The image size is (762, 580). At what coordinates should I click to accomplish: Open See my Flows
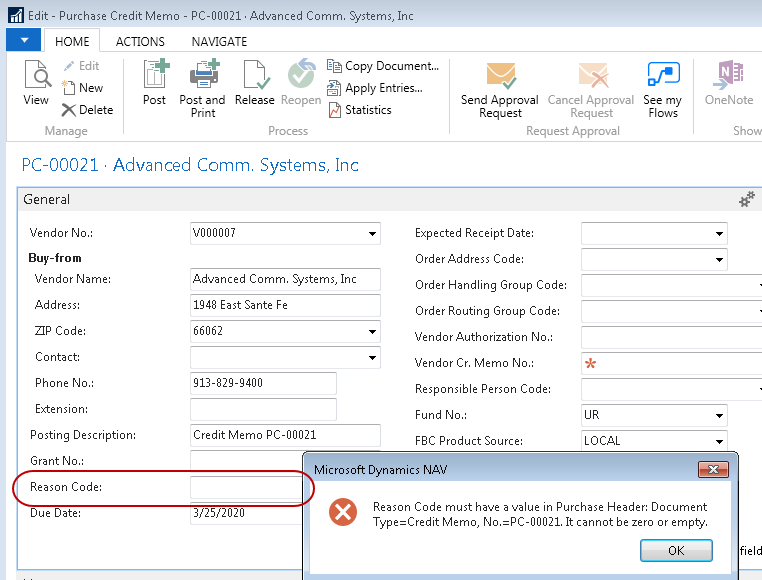[662, 88]
